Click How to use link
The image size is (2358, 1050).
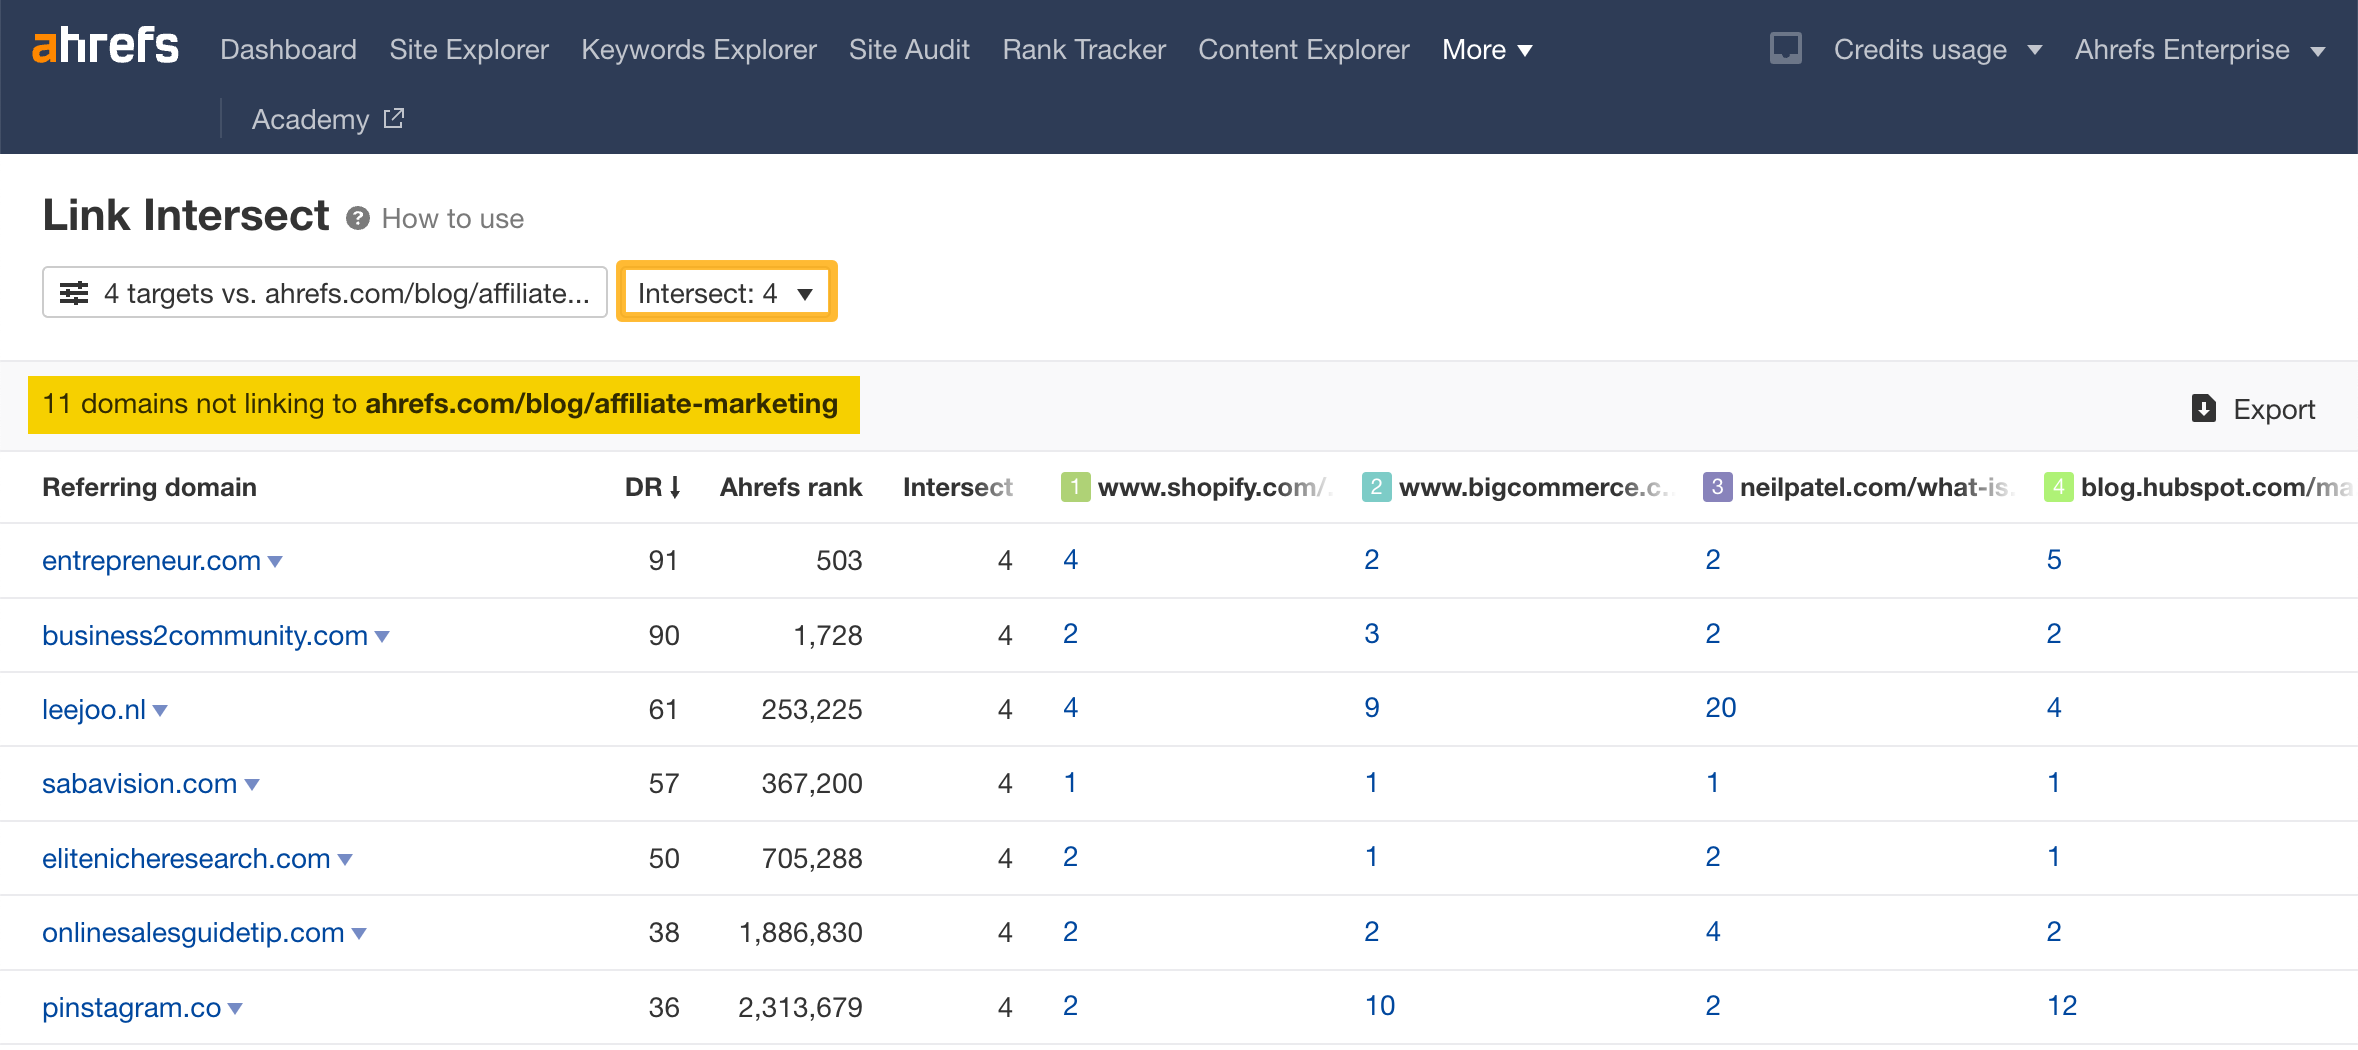point(453,218)
